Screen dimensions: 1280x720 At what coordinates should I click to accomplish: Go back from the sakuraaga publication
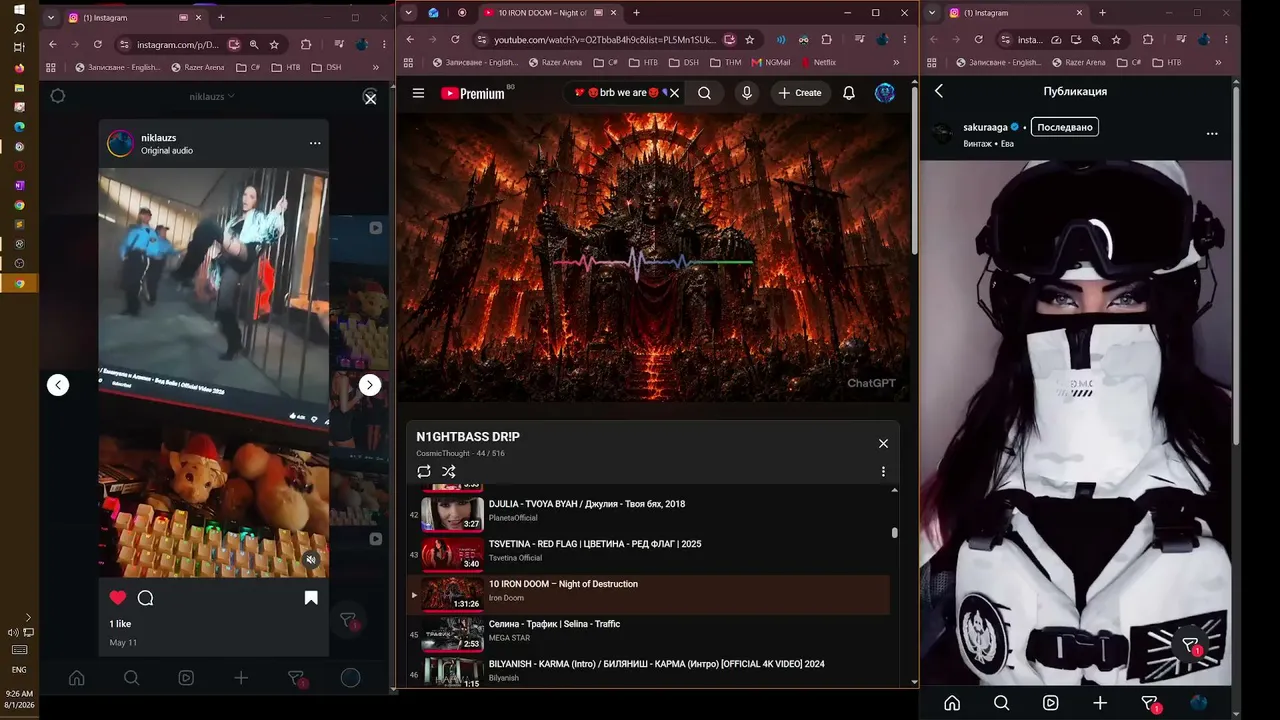pos(939,91)
